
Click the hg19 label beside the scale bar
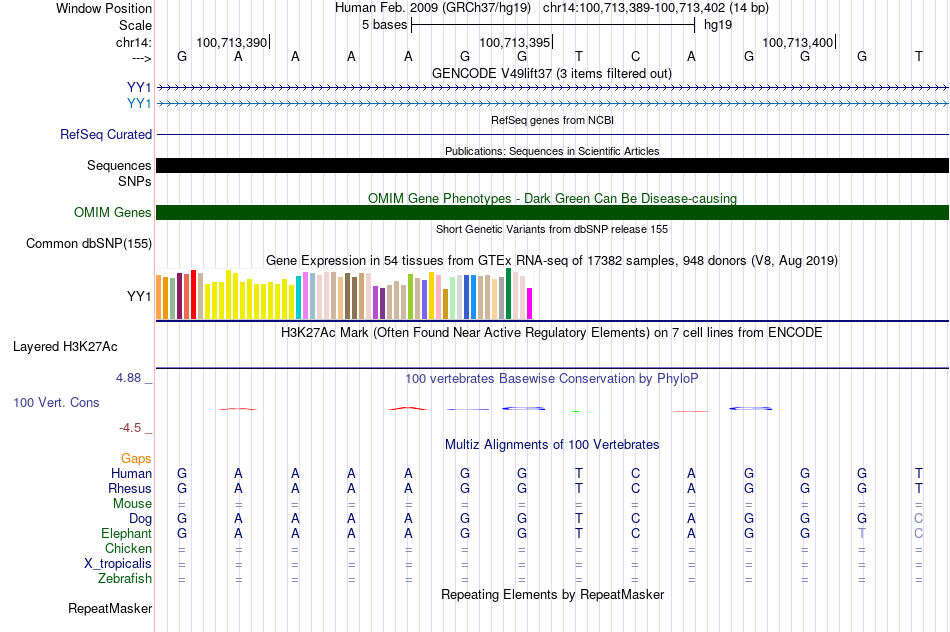(718, 25)
